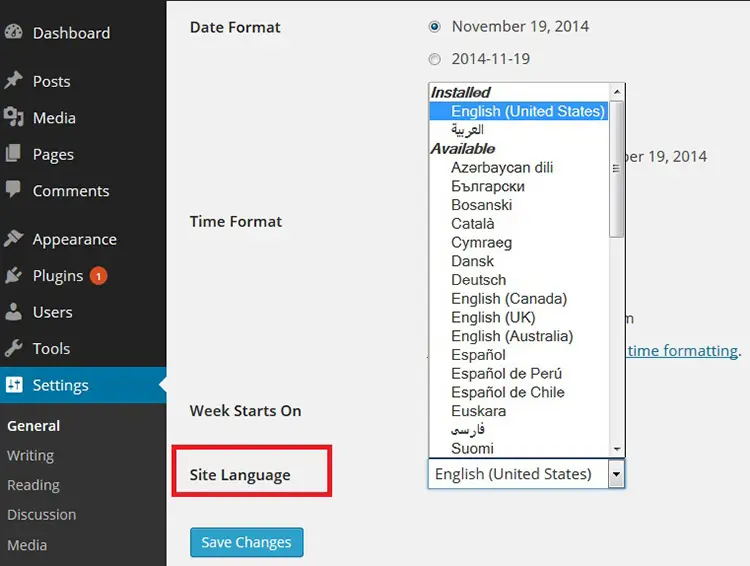Click the Tools wrench icon
Image resolution: width=750 pixels, height=566 pixels.
(14, 348)
